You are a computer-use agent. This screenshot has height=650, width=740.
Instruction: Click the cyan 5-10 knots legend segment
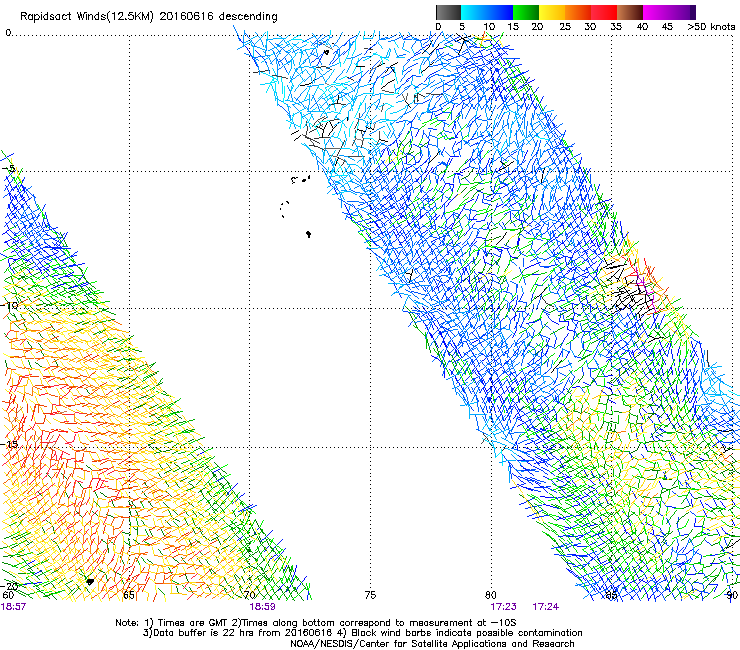click(x=474, y=12)
